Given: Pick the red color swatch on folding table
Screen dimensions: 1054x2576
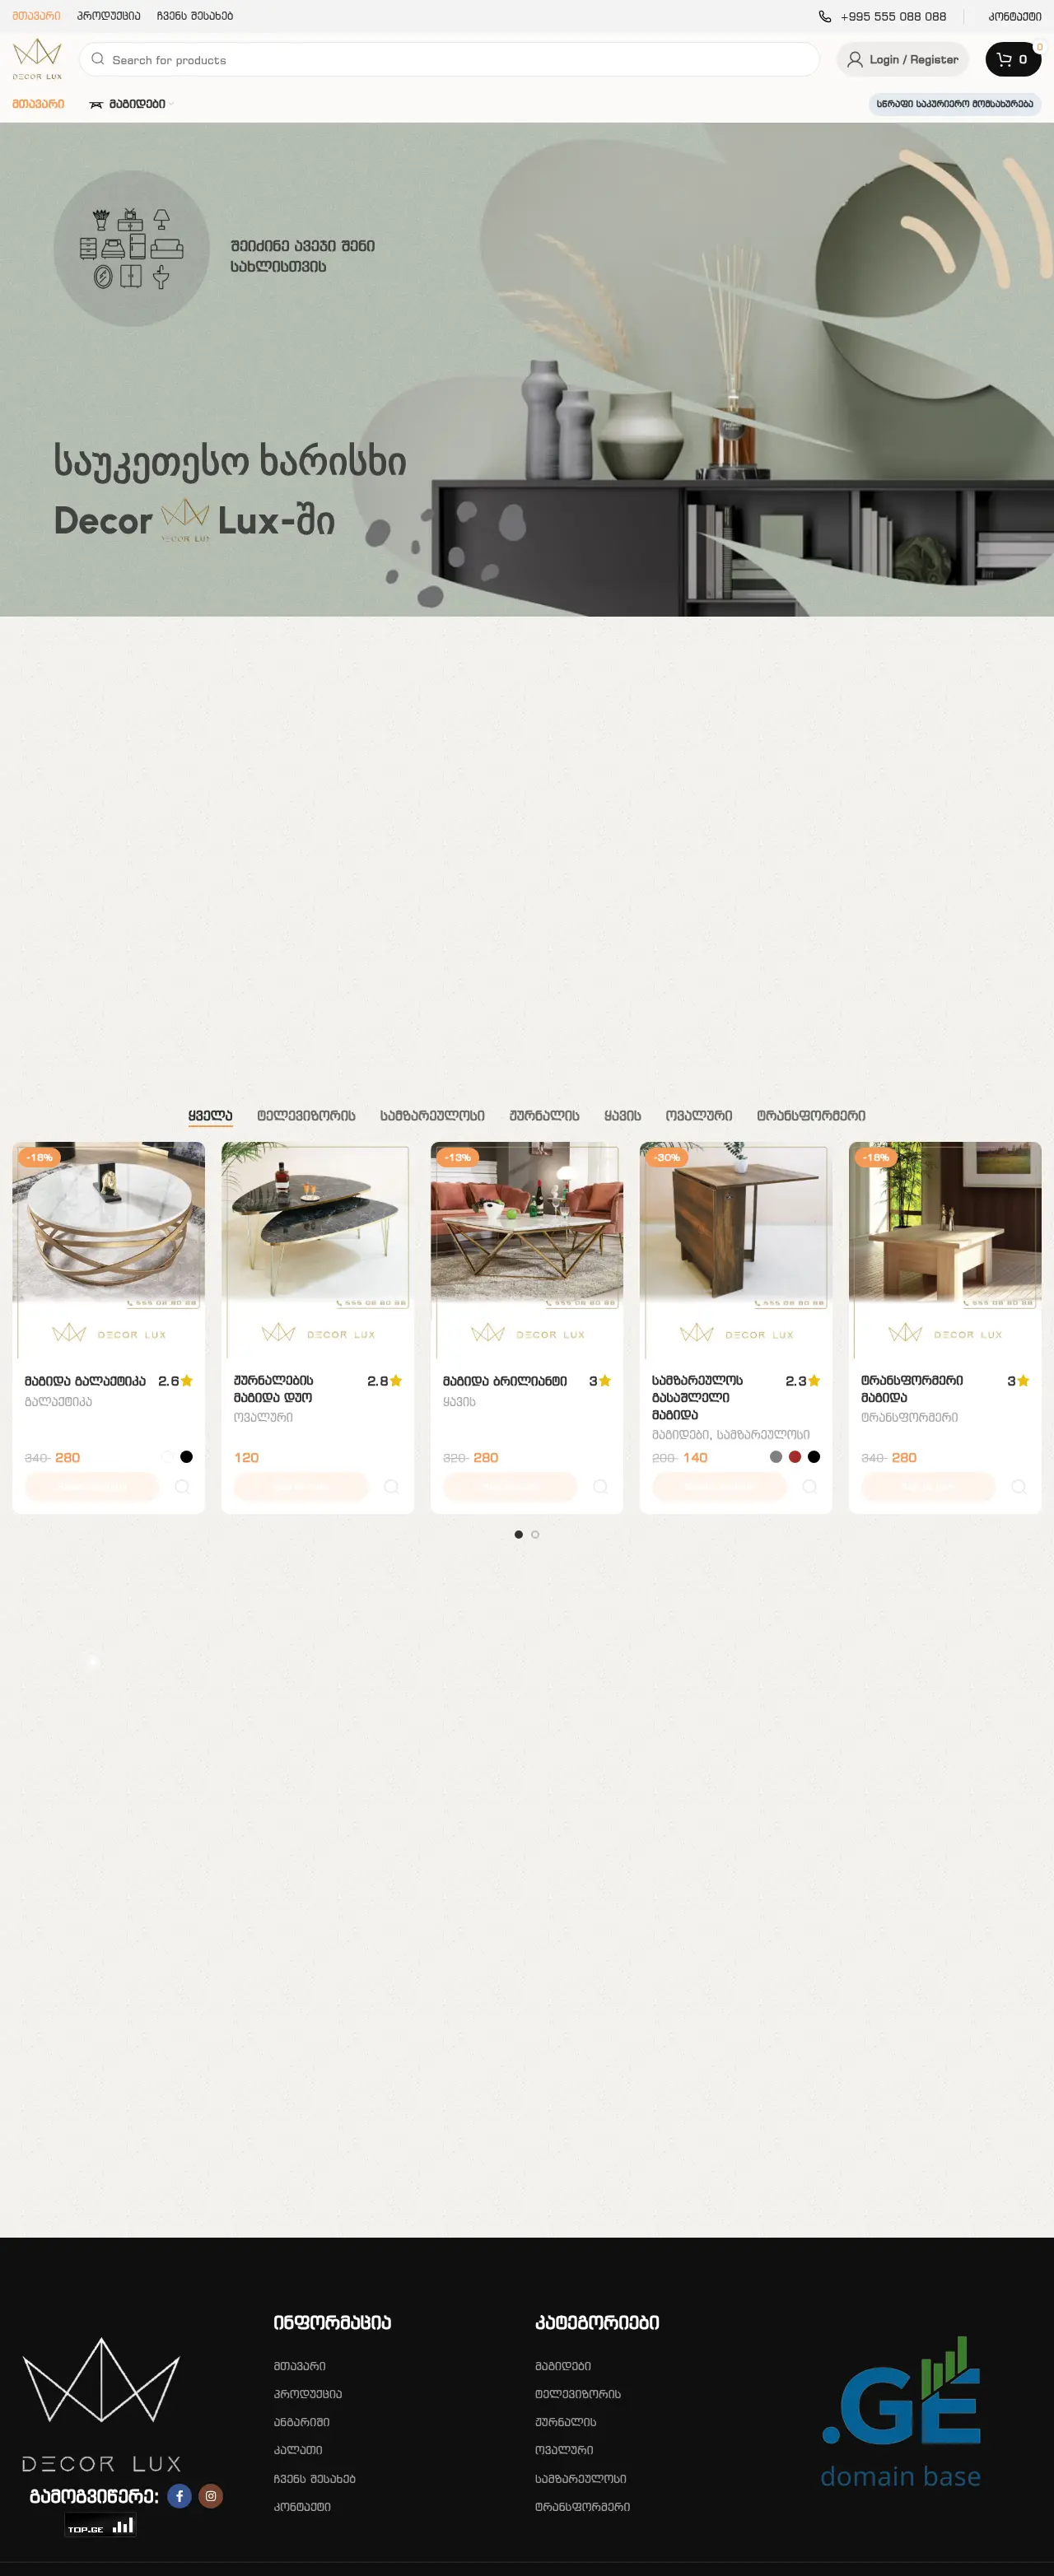Looking at the screenshot, I should (795, 1457).
